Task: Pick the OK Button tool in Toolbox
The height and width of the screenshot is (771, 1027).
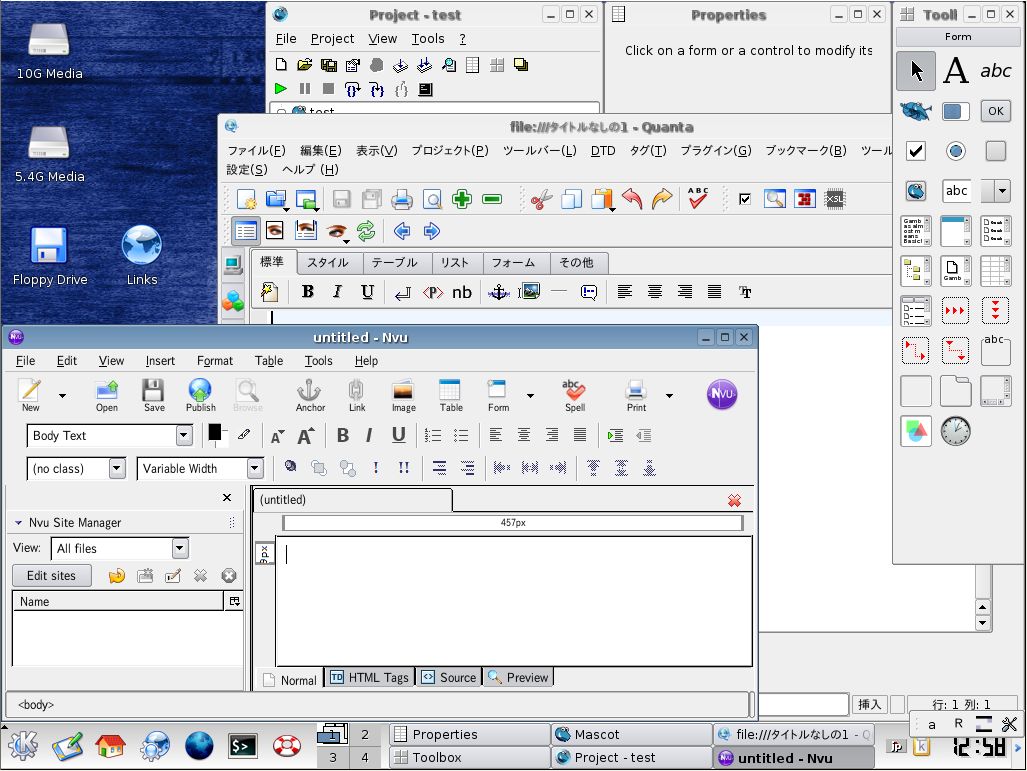Action: (x=996, y=111)
